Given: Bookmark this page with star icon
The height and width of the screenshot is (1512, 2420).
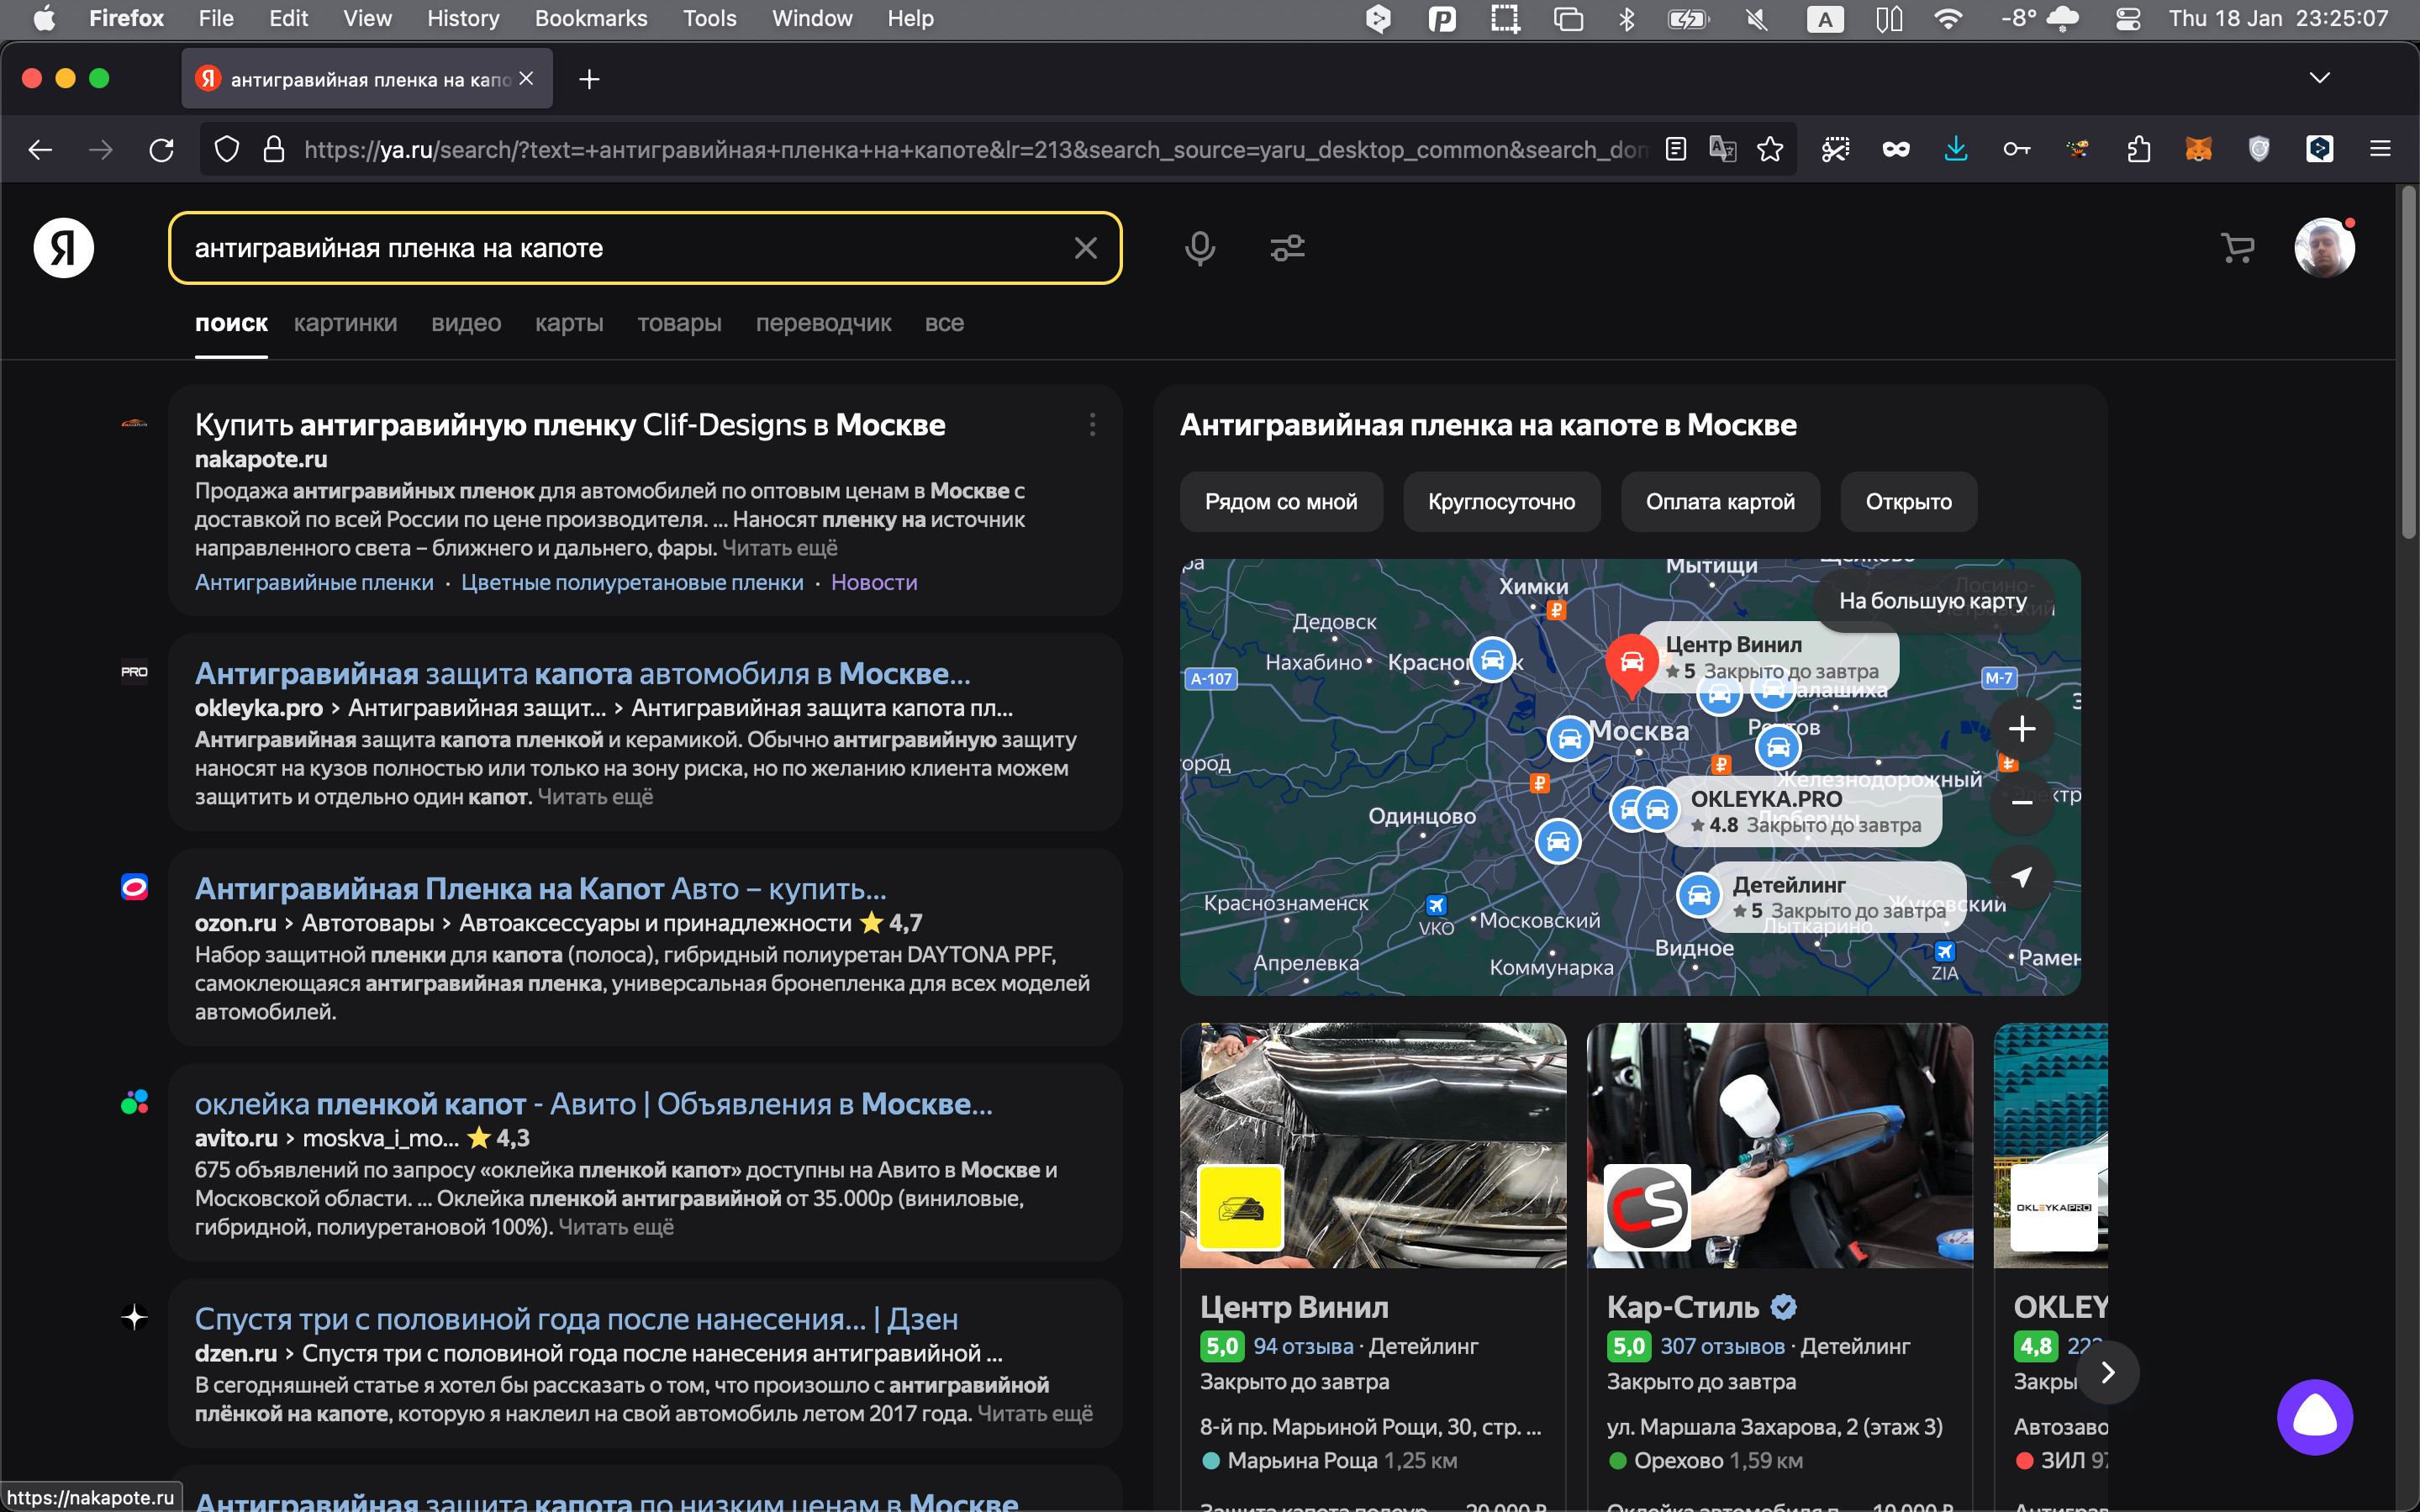Looking at the screenshot, I should (x=1770, y=150).
